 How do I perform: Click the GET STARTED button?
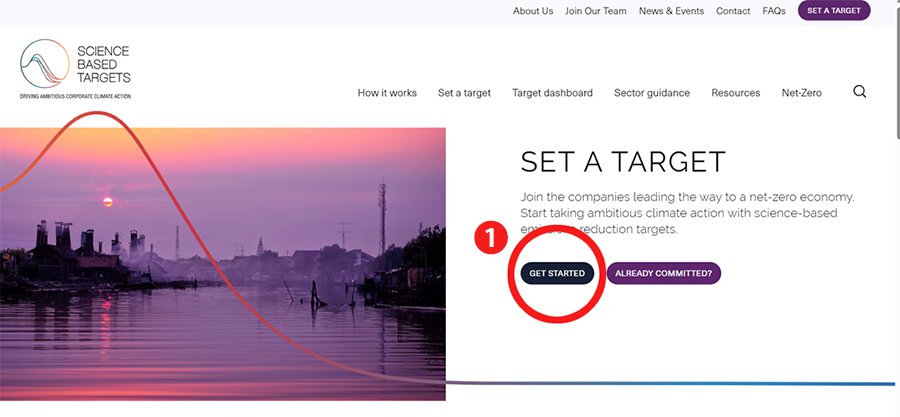(557, 273)
